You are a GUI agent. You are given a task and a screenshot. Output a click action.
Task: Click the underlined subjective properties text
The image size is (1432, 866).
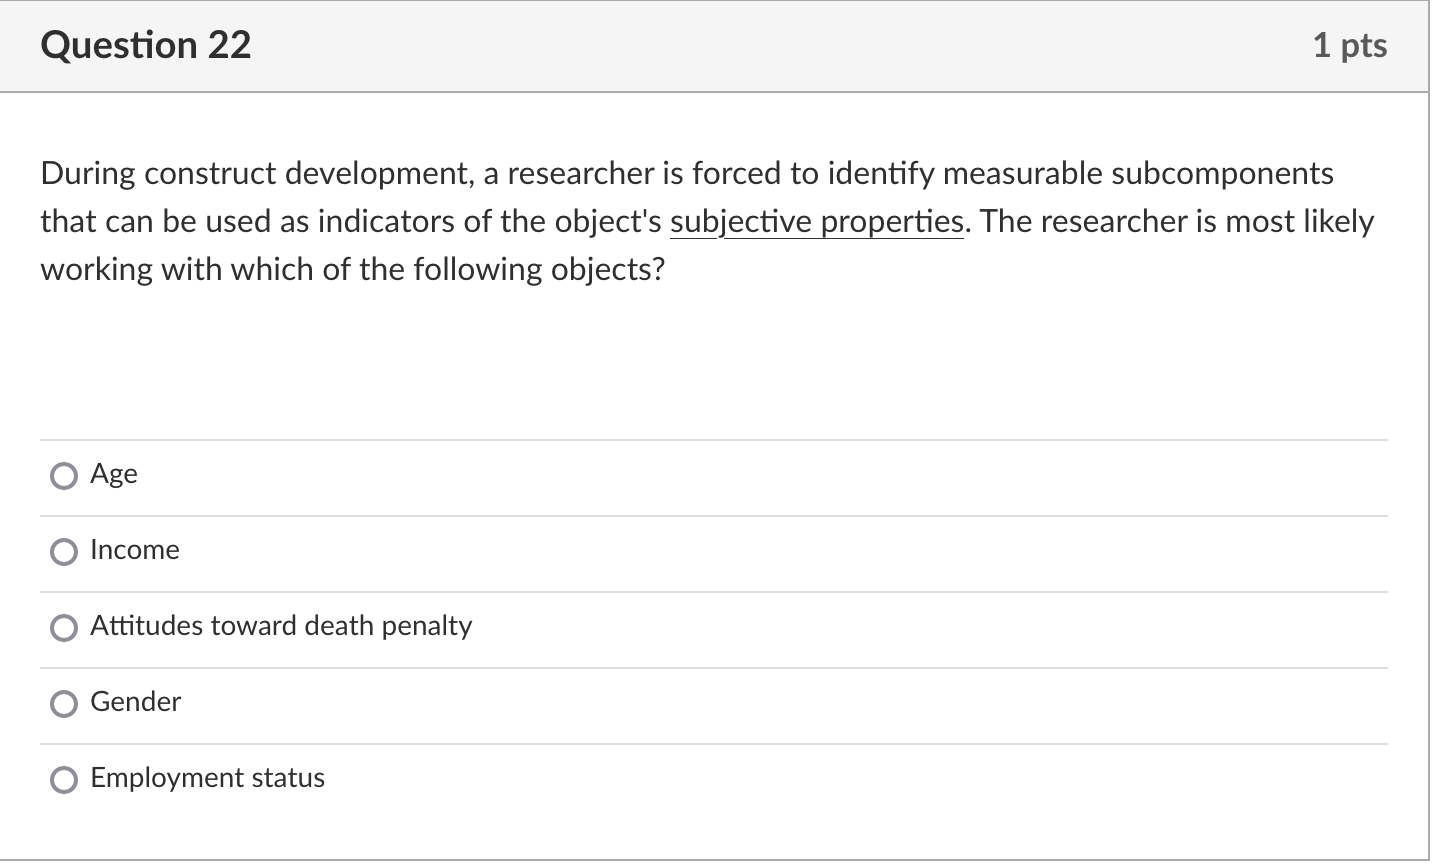click(x=815, y=221)
